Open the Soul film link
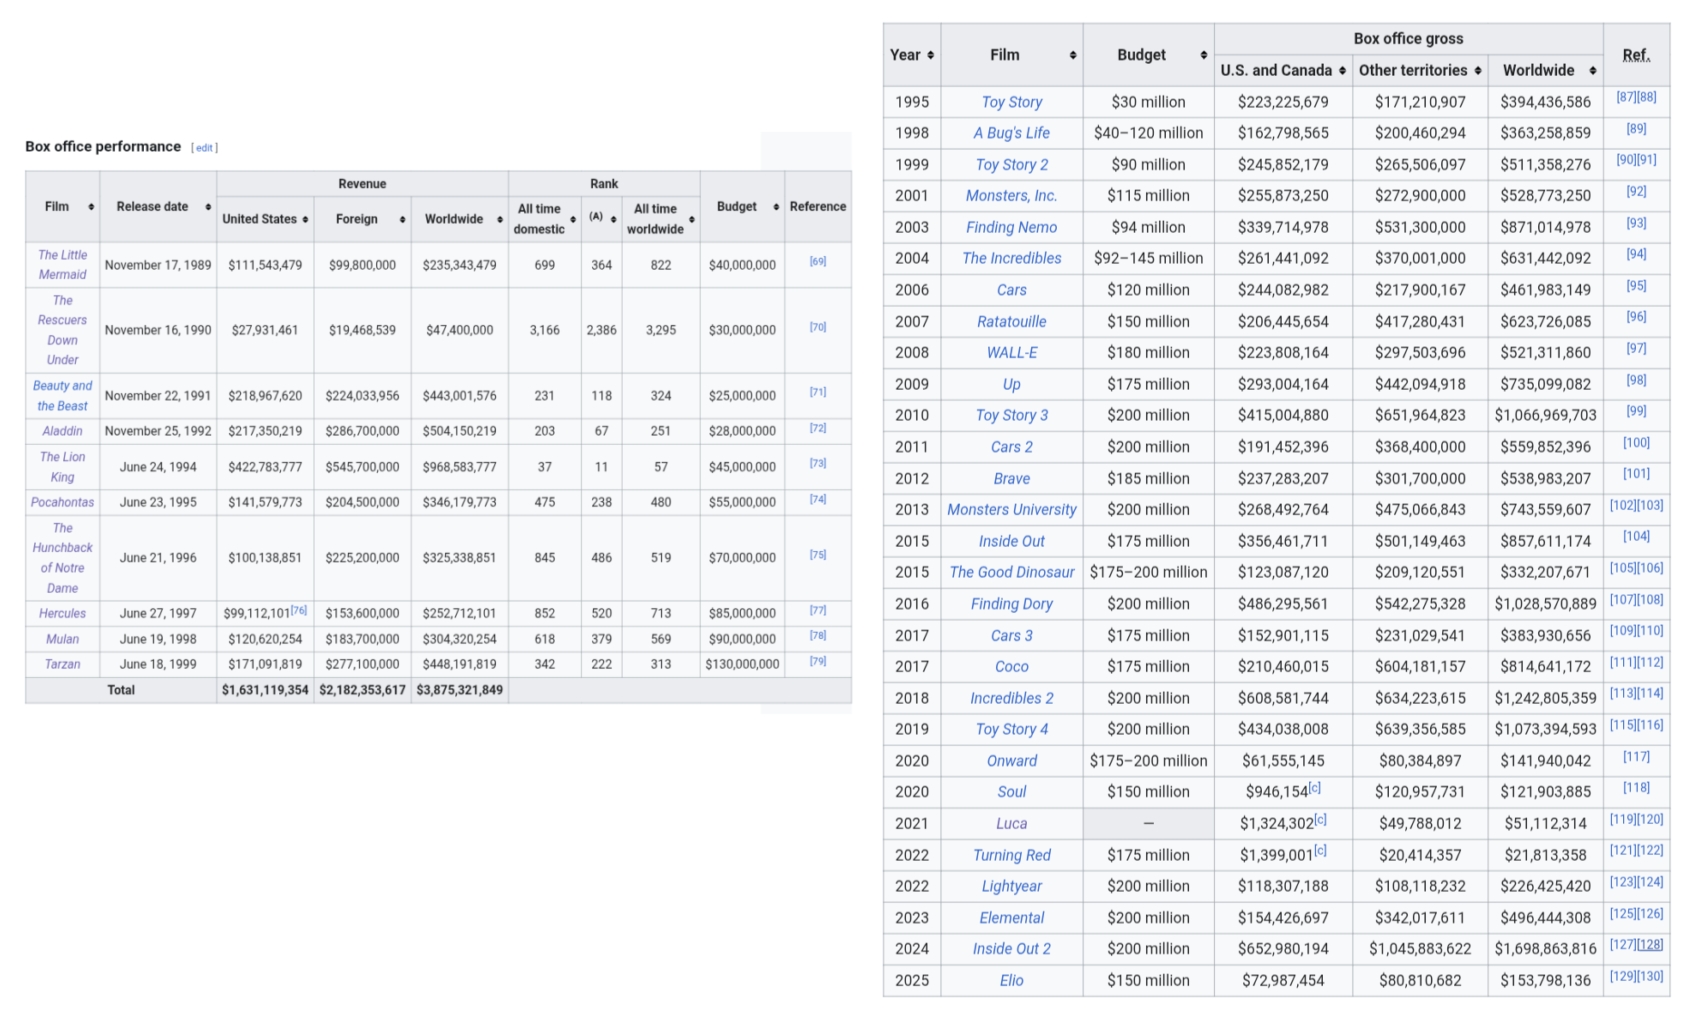Screen dimensions: 1691x1018 (x=1011, y=792)
